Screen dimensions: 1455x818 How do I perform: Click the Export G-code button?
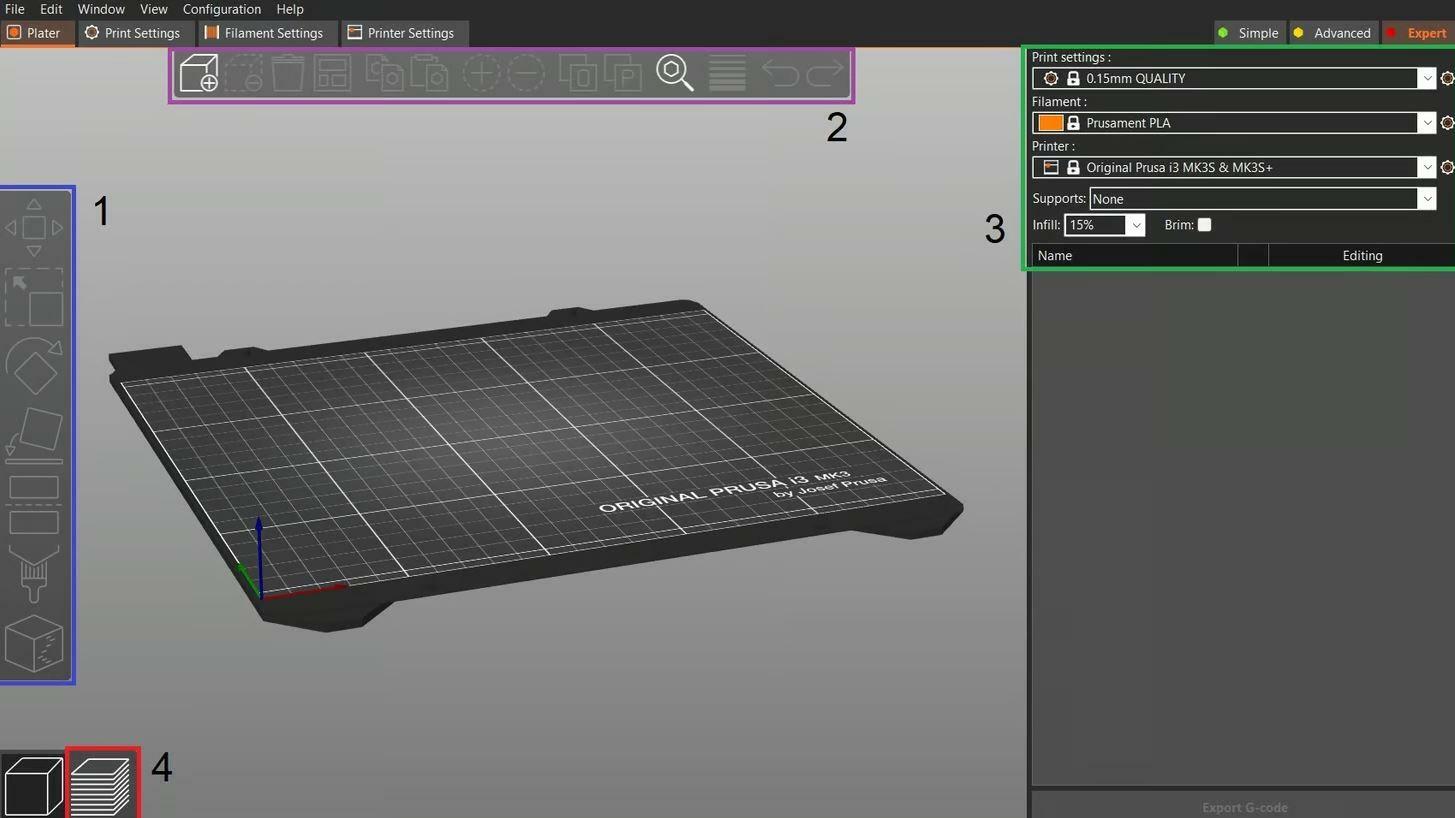pos(1243,807)
